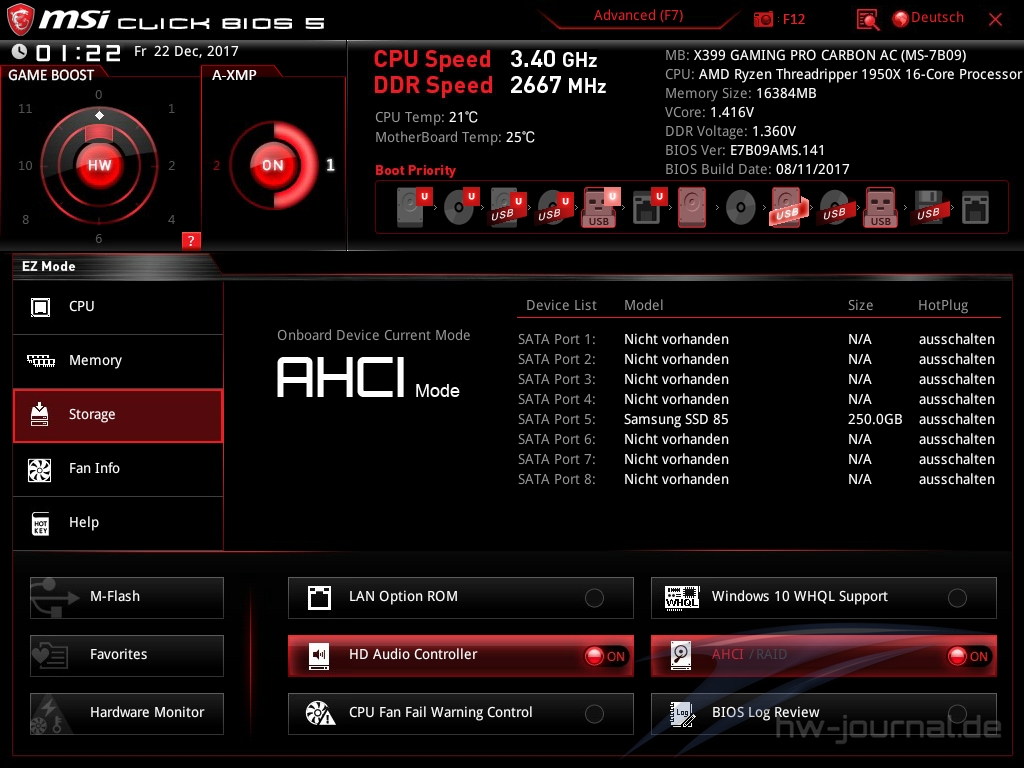Select the UEFI CD/DVD boot device icon

coord(460,207)
